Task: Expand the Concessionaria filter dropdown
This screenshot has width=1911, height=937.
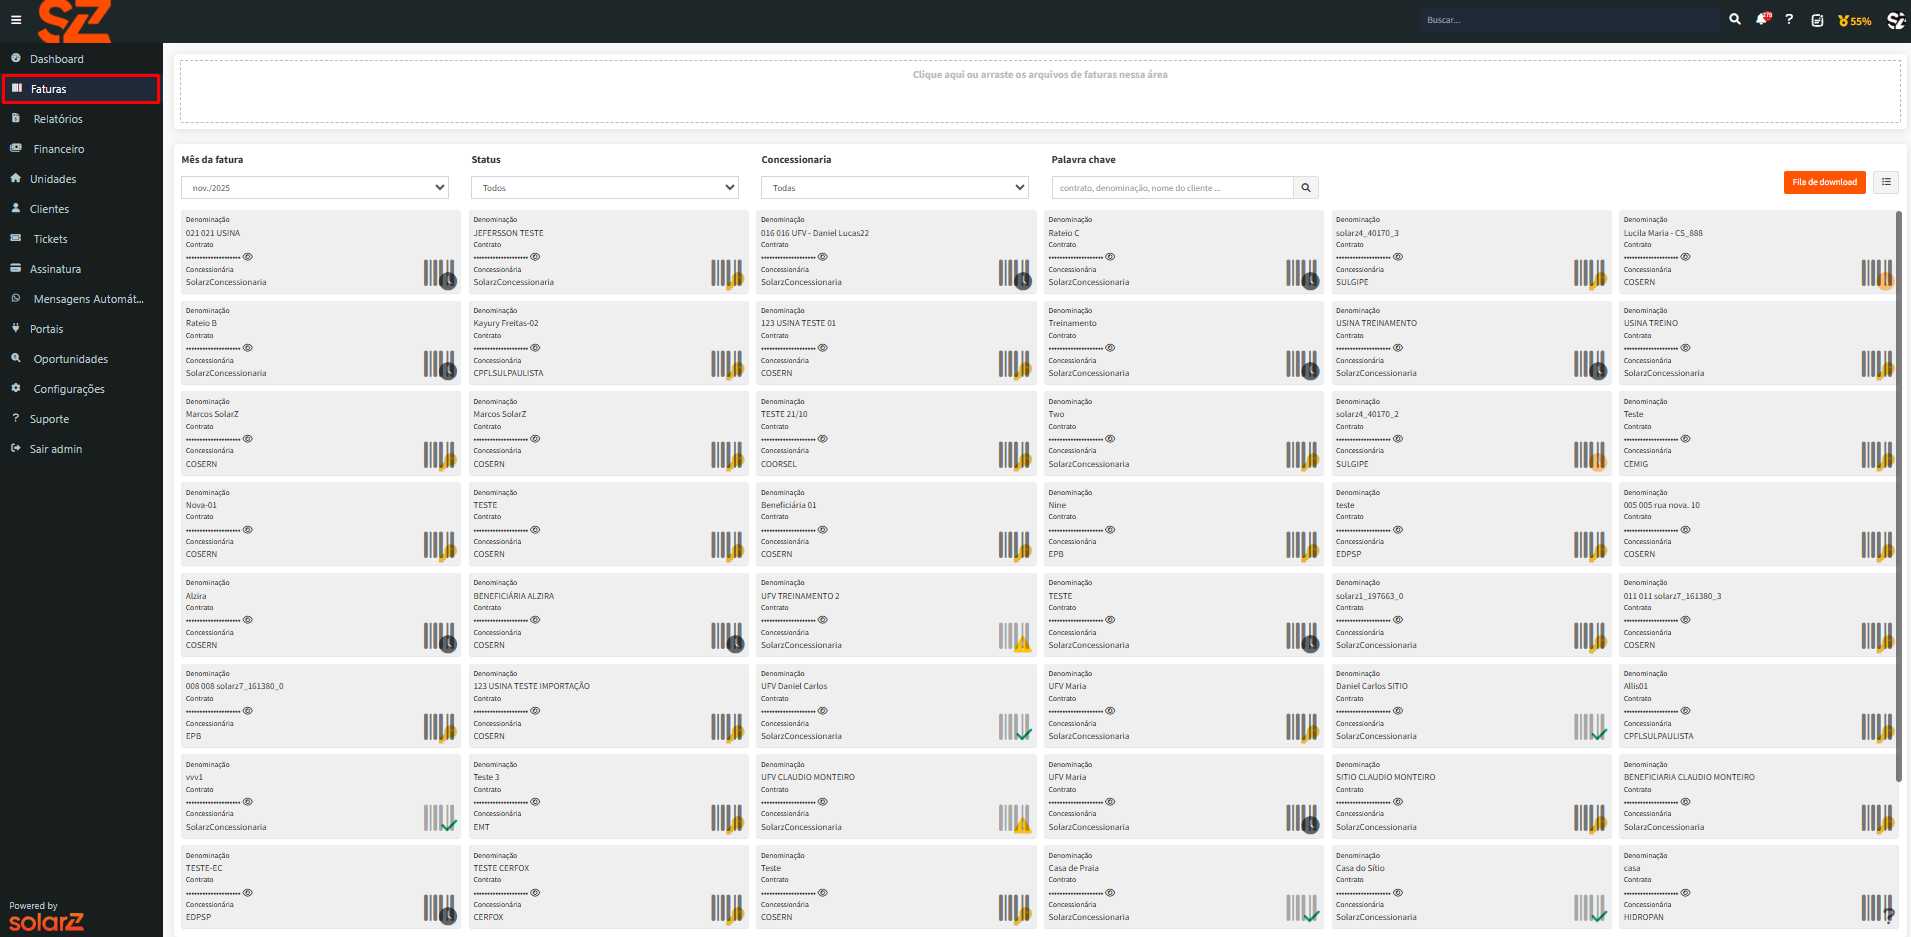Action: pyautogui.click(x=894, y=188)
